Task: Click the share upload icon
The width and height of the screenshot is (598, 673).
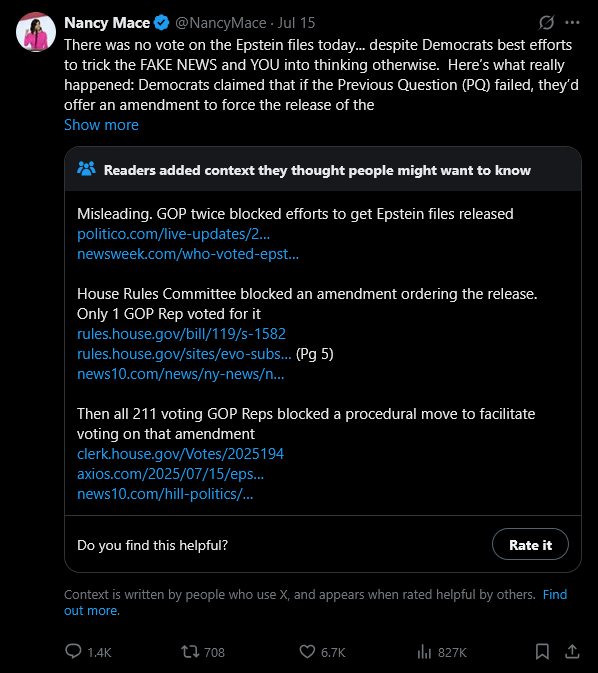Action: (x=572, y=652)
